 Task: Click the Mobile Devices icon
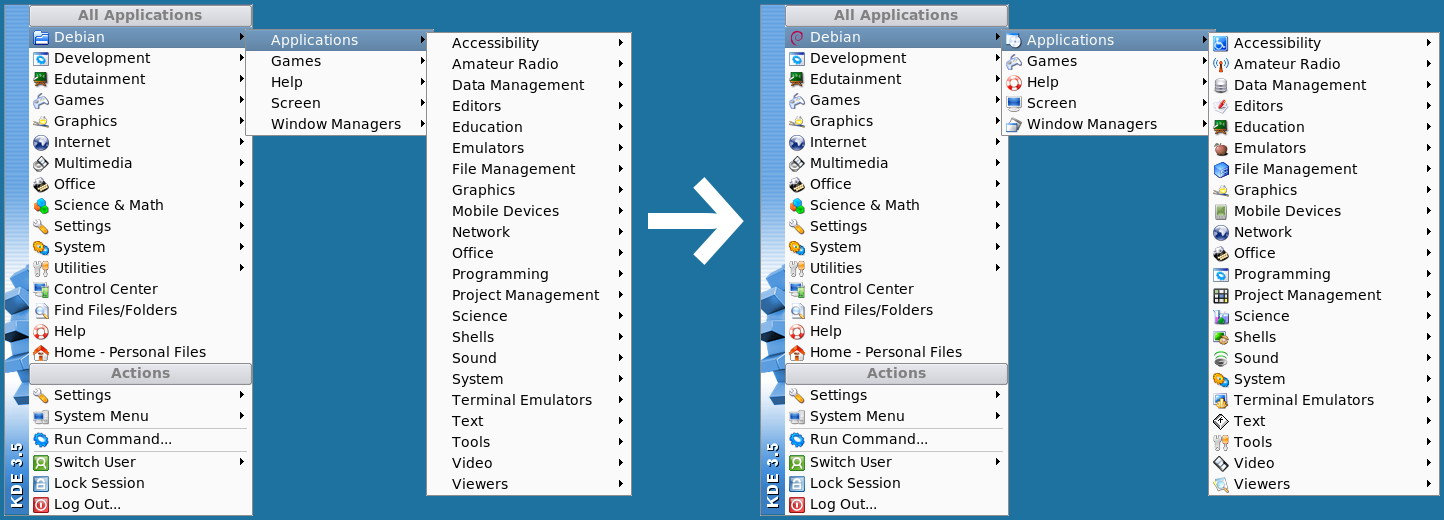(x=1220, y=211)
